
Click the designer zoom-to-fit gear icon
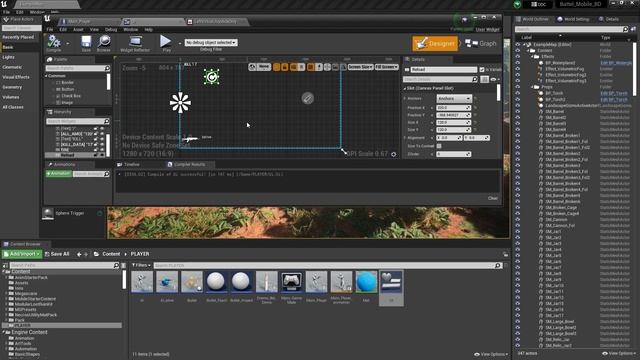(x=393, y=154)
